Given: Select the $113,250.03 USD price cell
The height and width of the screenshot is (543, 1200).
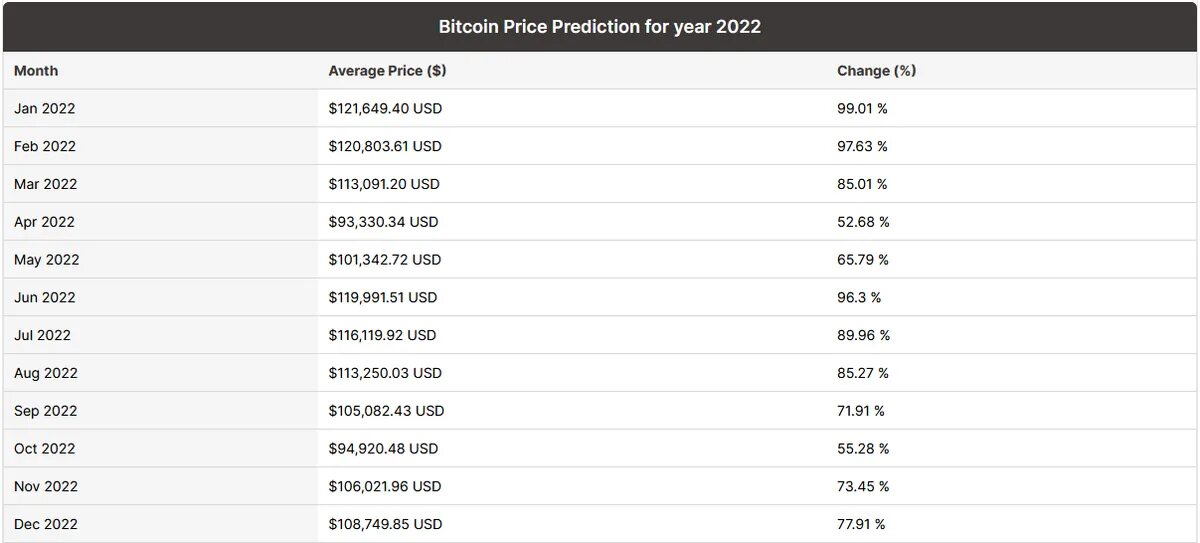Looking at the screenshot, I should 385,373.
